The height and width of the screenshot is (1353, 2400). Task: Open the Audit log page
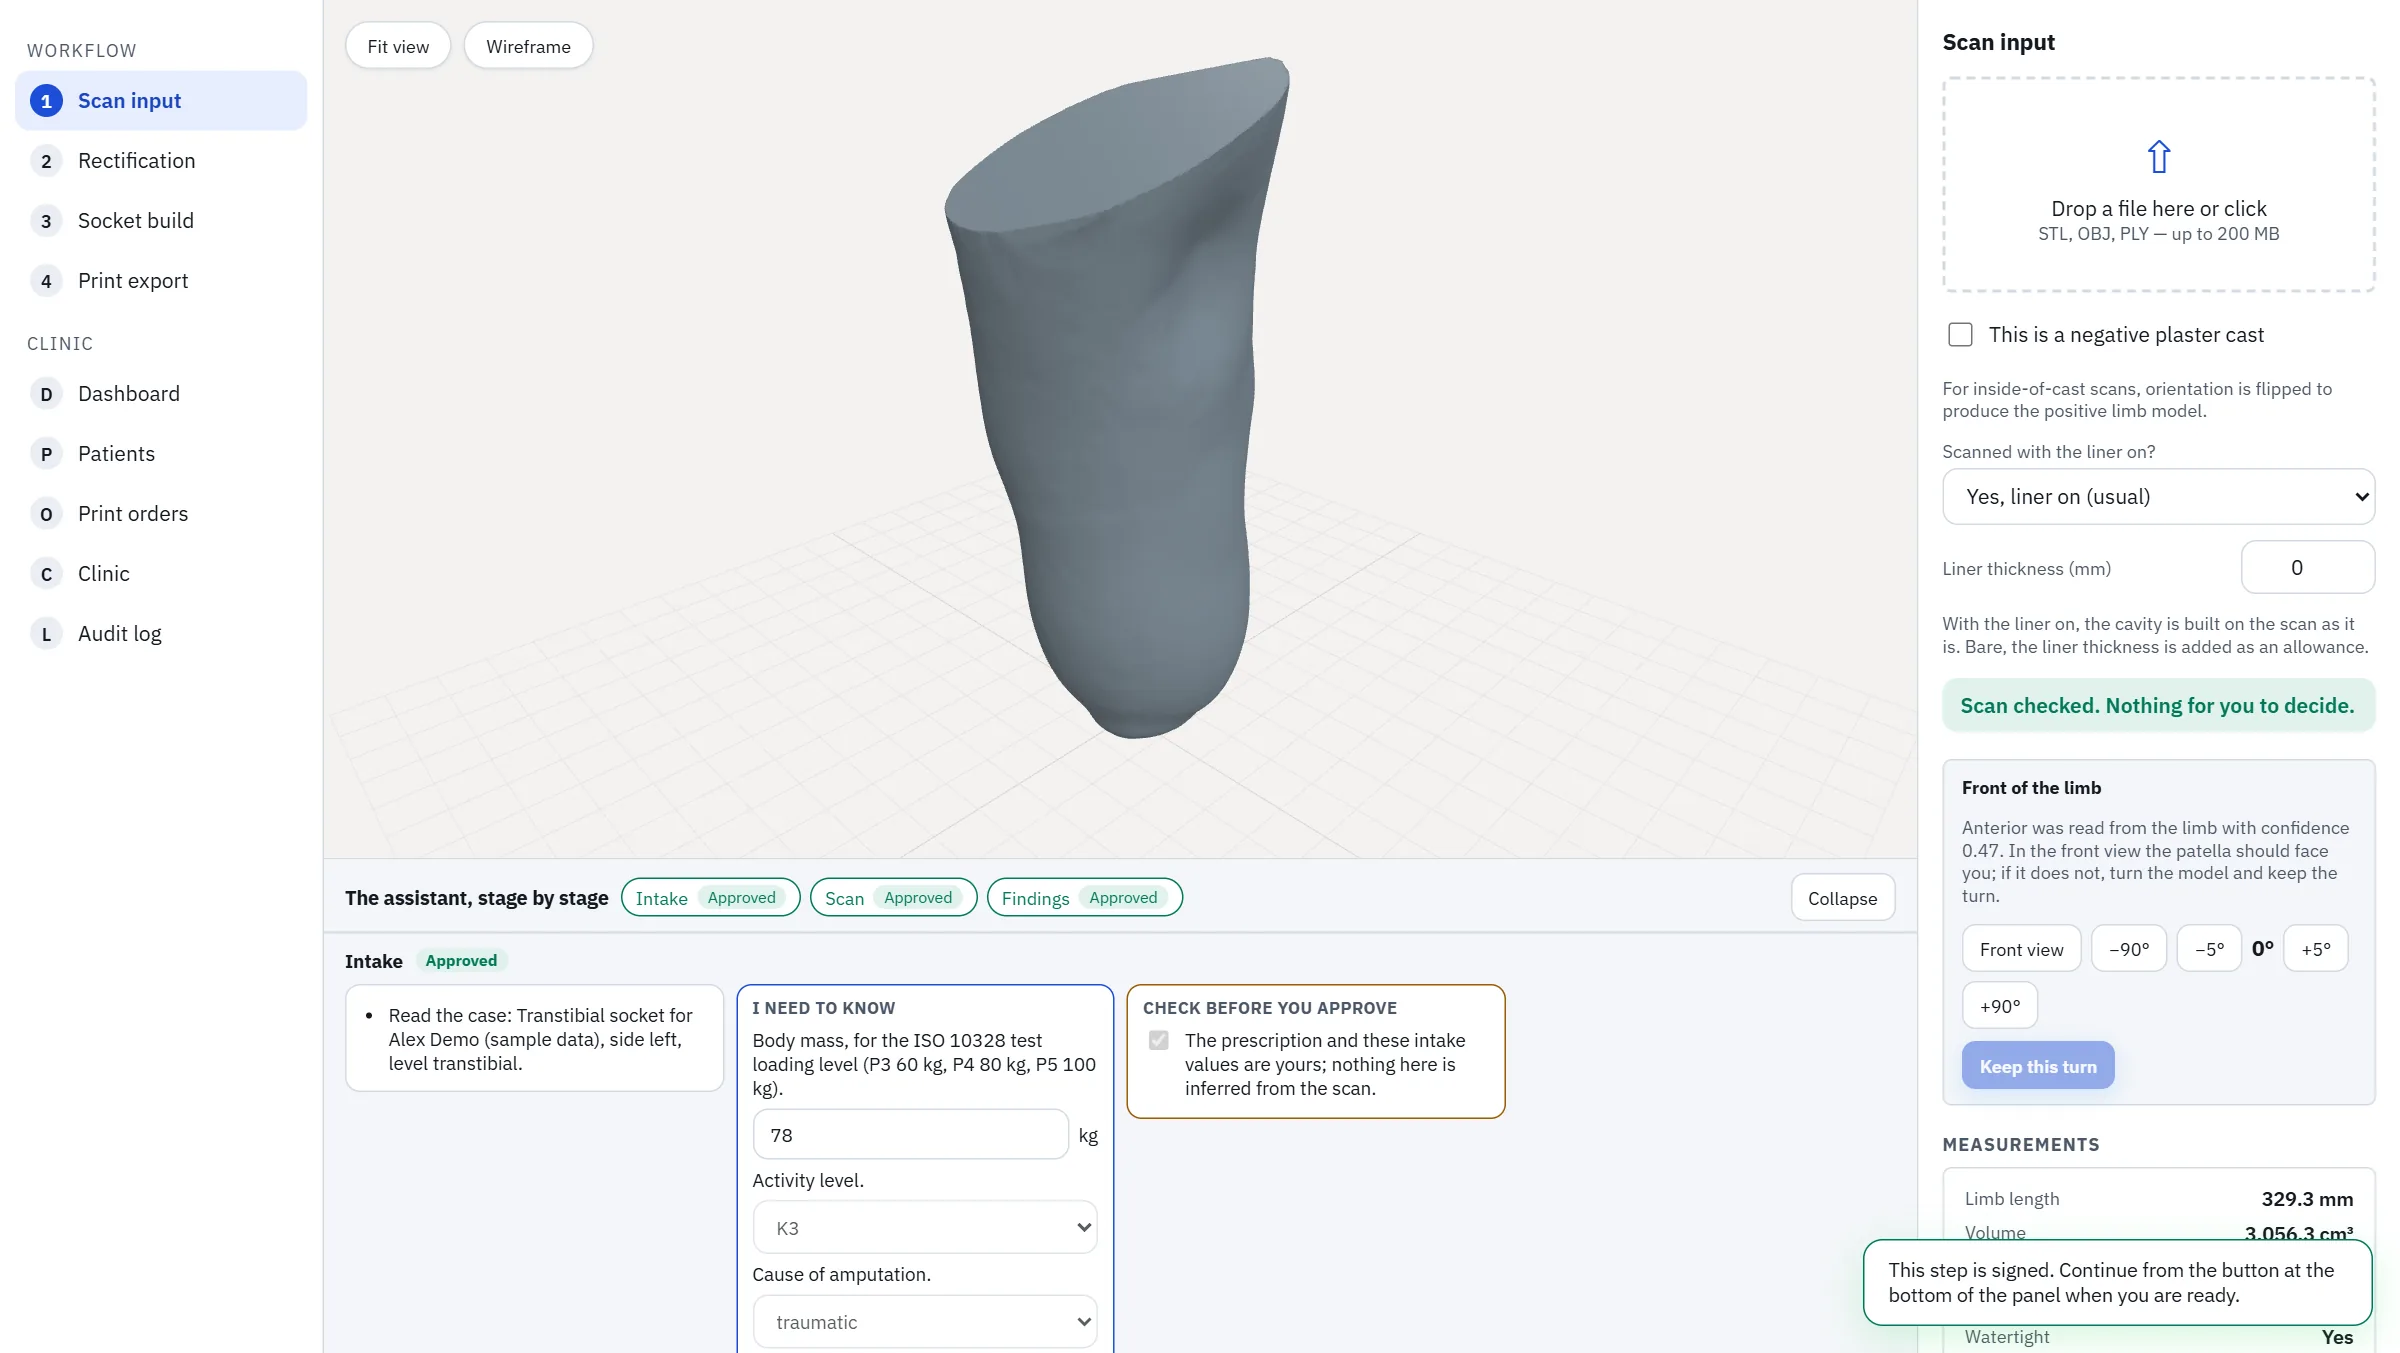(x=161, y=634)
